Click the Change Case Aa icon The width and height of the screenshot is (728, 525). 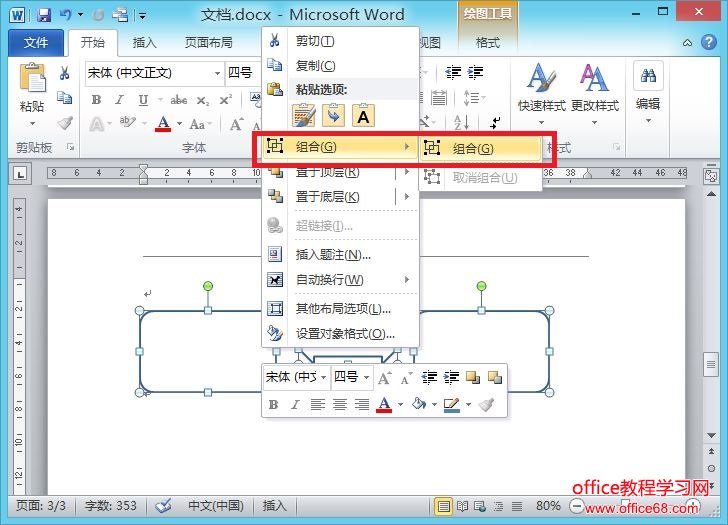[x=197, y=124]
